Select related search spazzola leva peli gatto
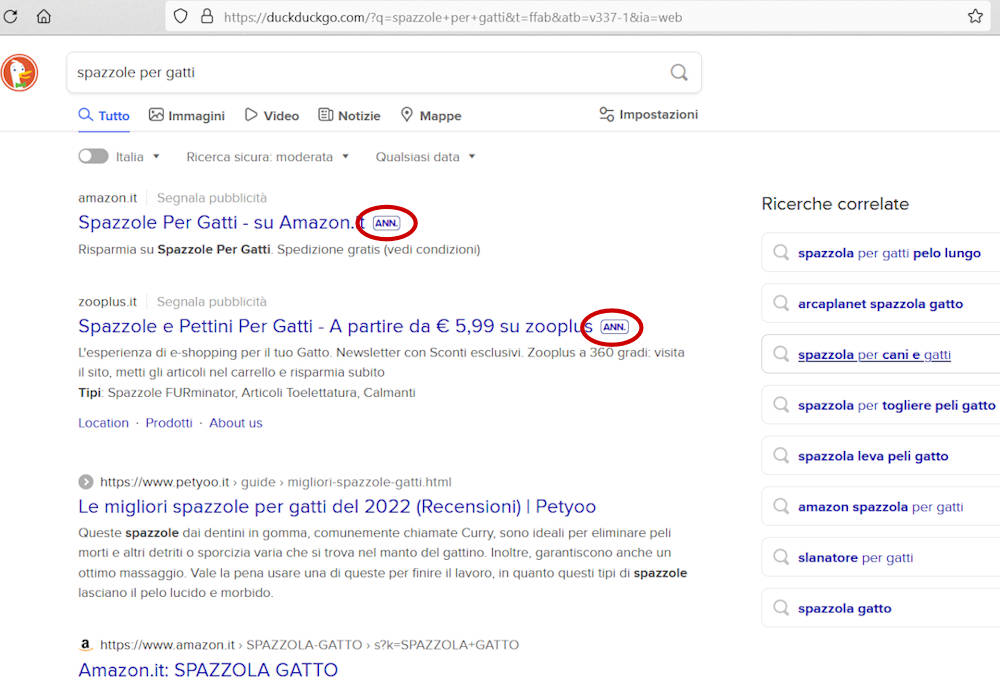 pos(872,456)
